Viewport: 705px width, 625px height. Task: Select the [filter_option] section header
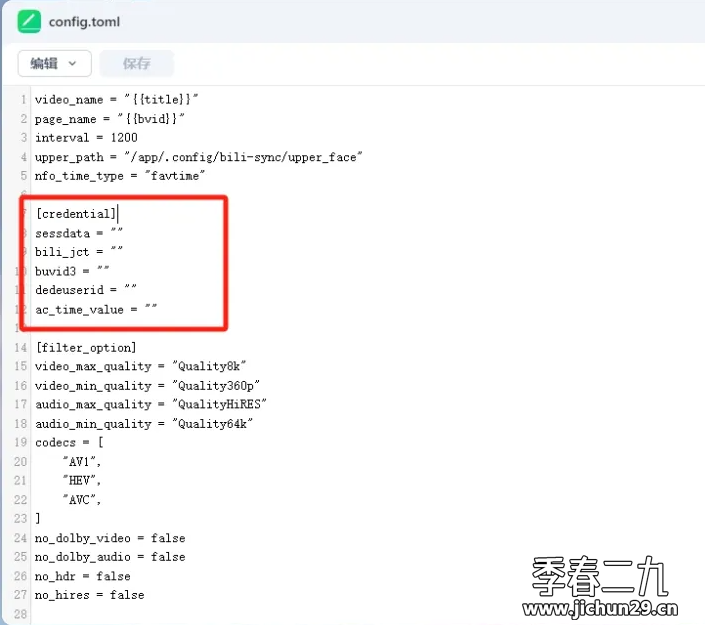click(86, 348)
